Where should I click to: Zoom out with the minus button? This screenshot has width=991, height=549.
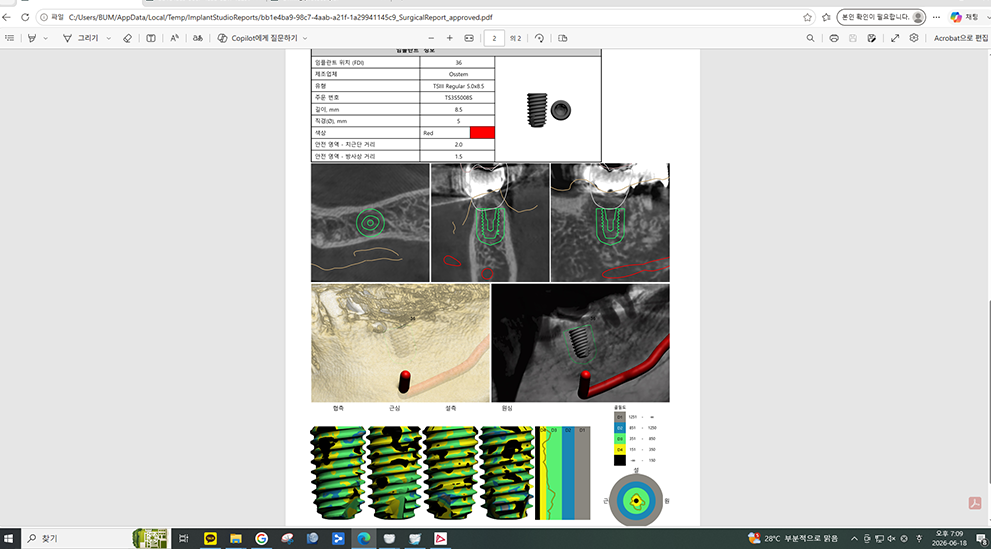pos(431,38)
